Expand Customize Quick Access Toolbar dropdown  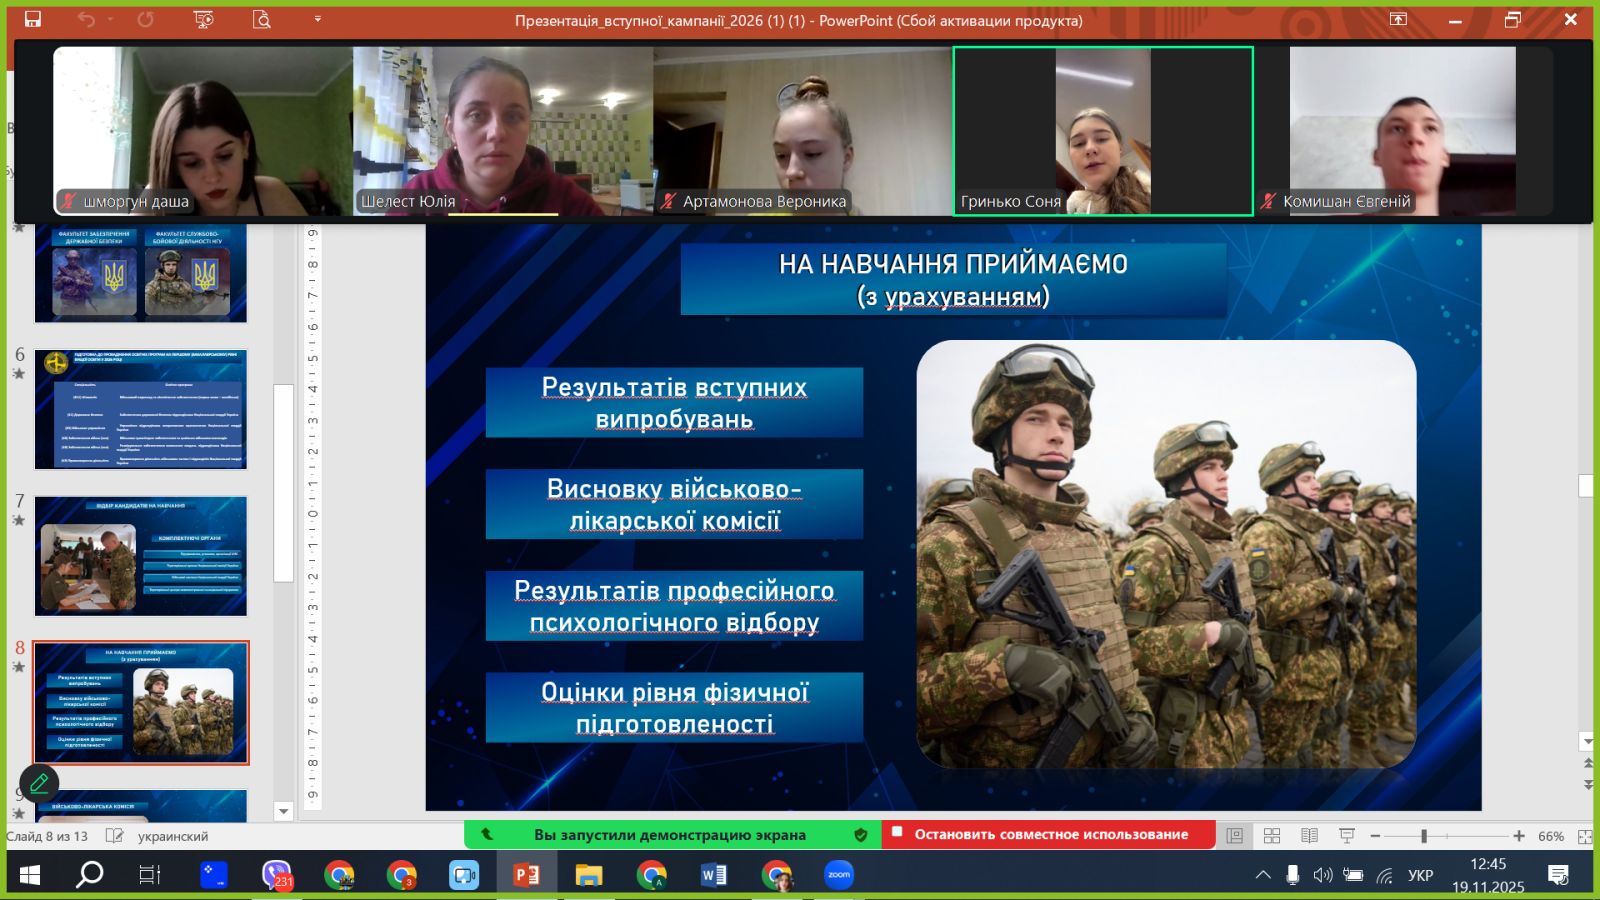[318, 19]
